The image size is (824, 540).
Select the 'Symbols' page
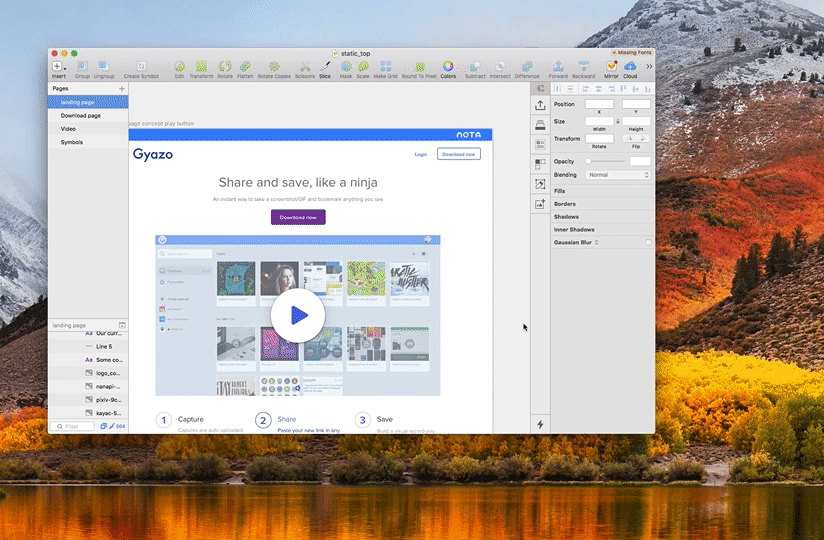point(88,142)
